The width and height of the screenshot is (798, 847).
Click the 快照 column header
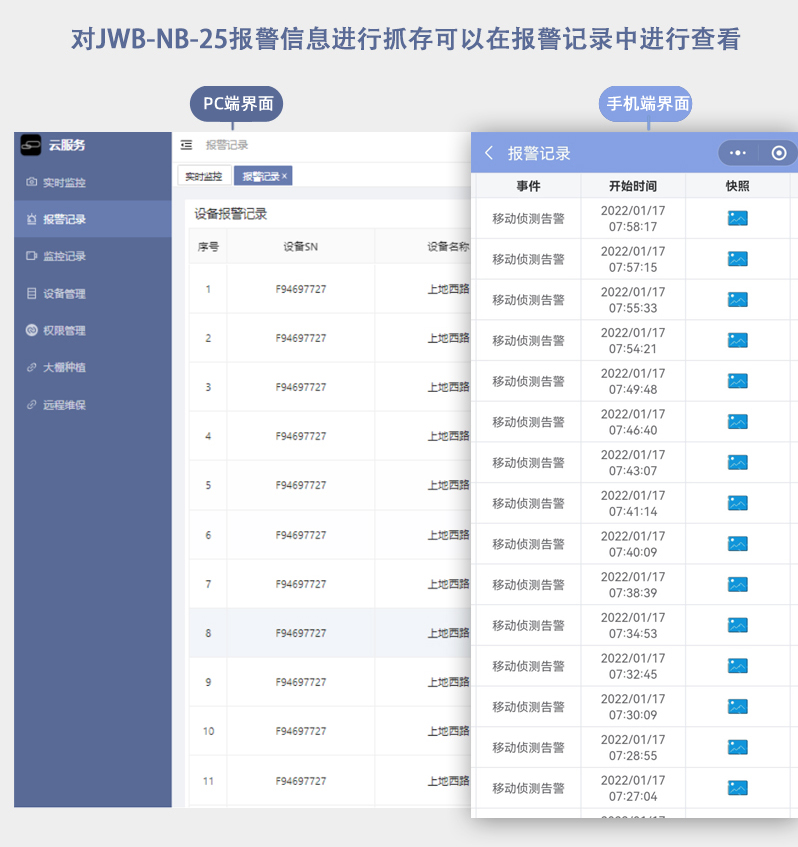[737, 186]
